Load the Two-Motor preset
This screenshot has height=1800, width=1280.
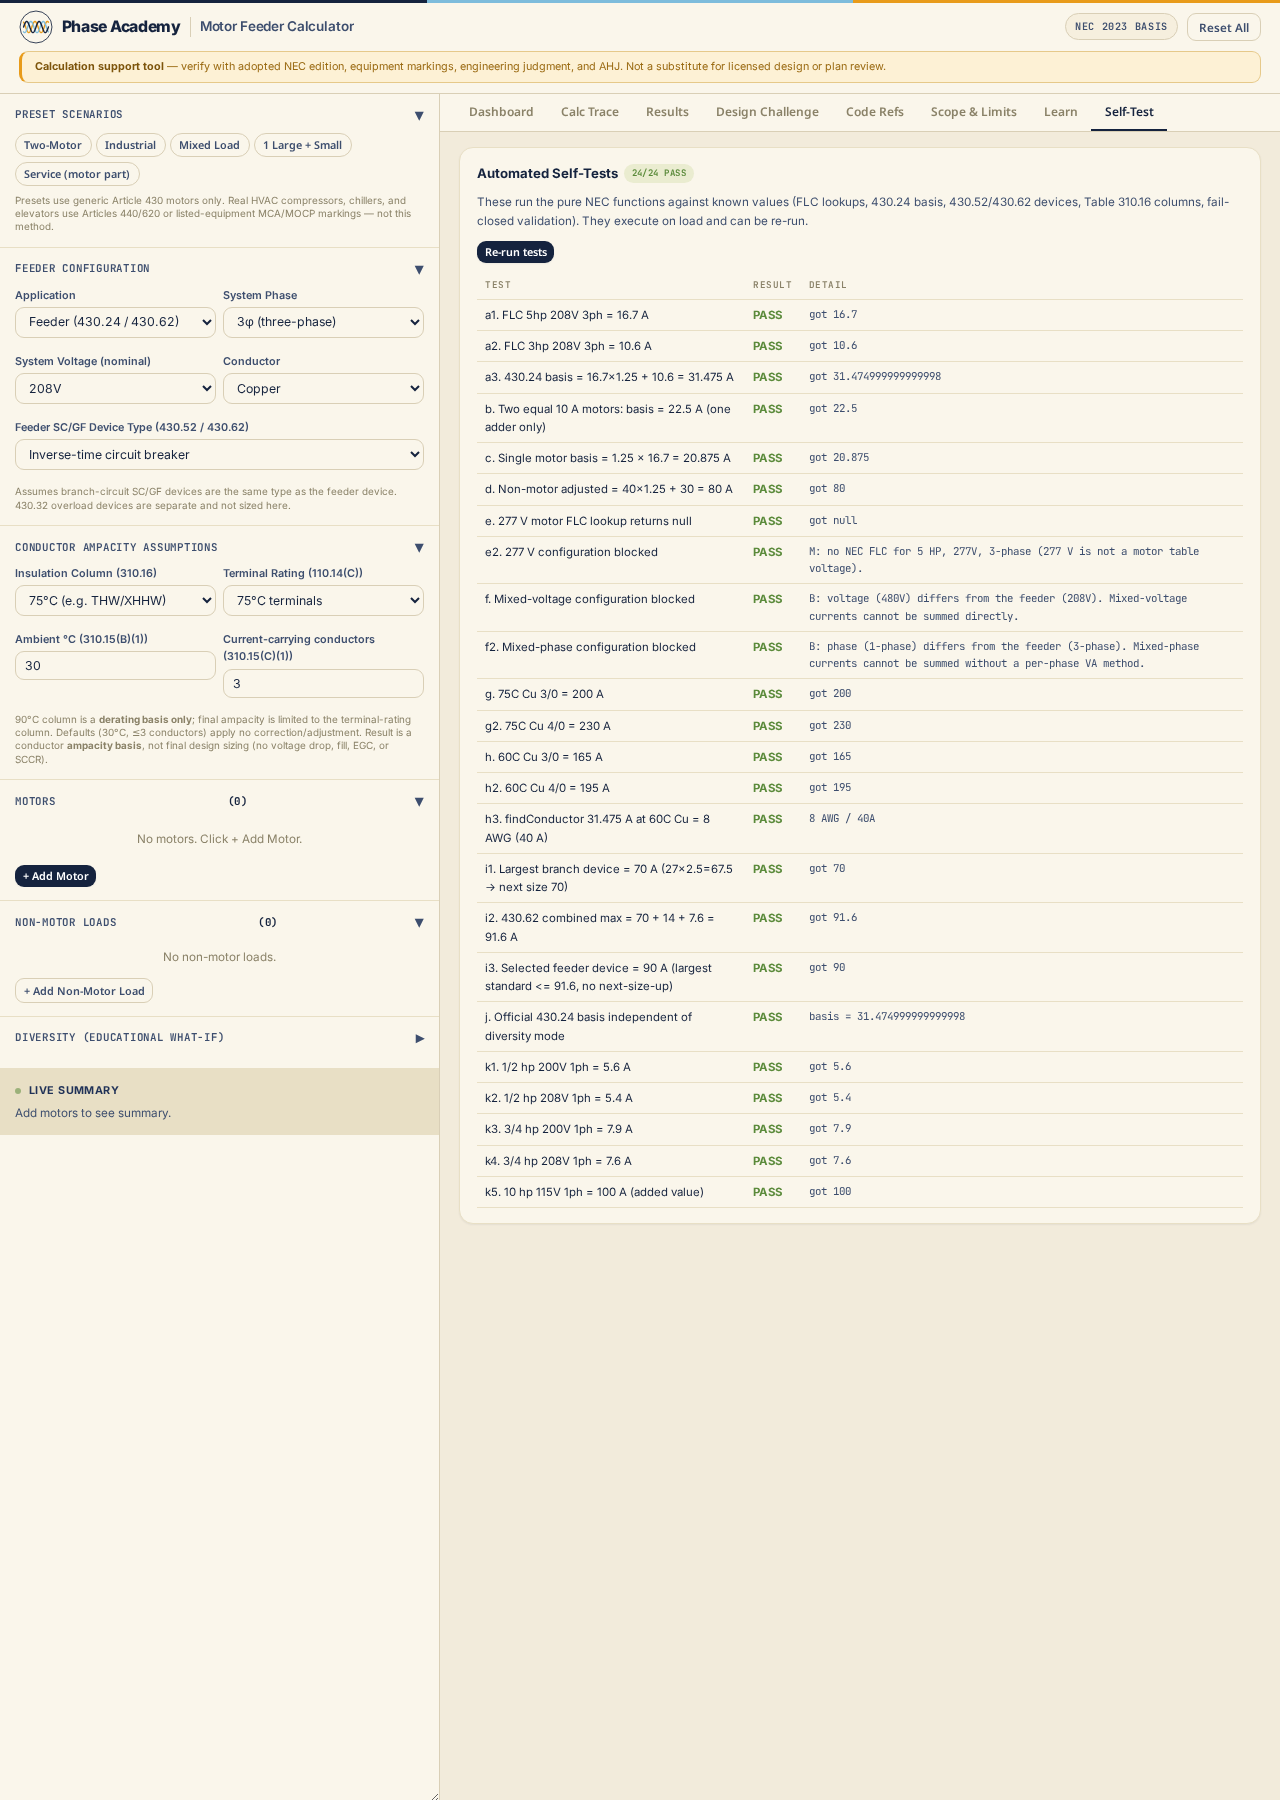pos(53,145)
